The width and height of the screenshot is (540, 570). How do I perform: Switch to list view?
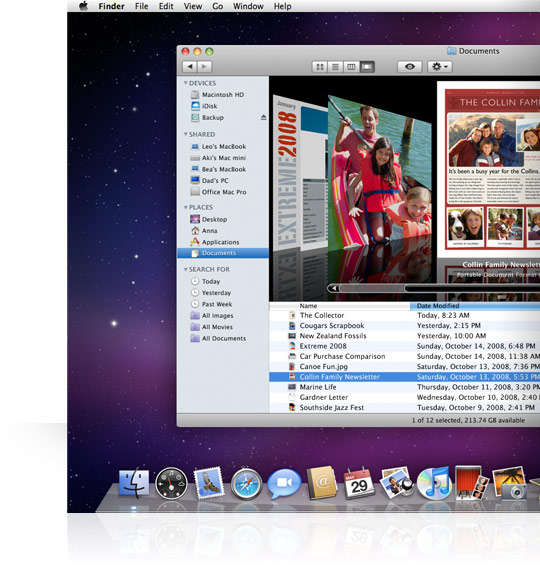click(335, 67)
